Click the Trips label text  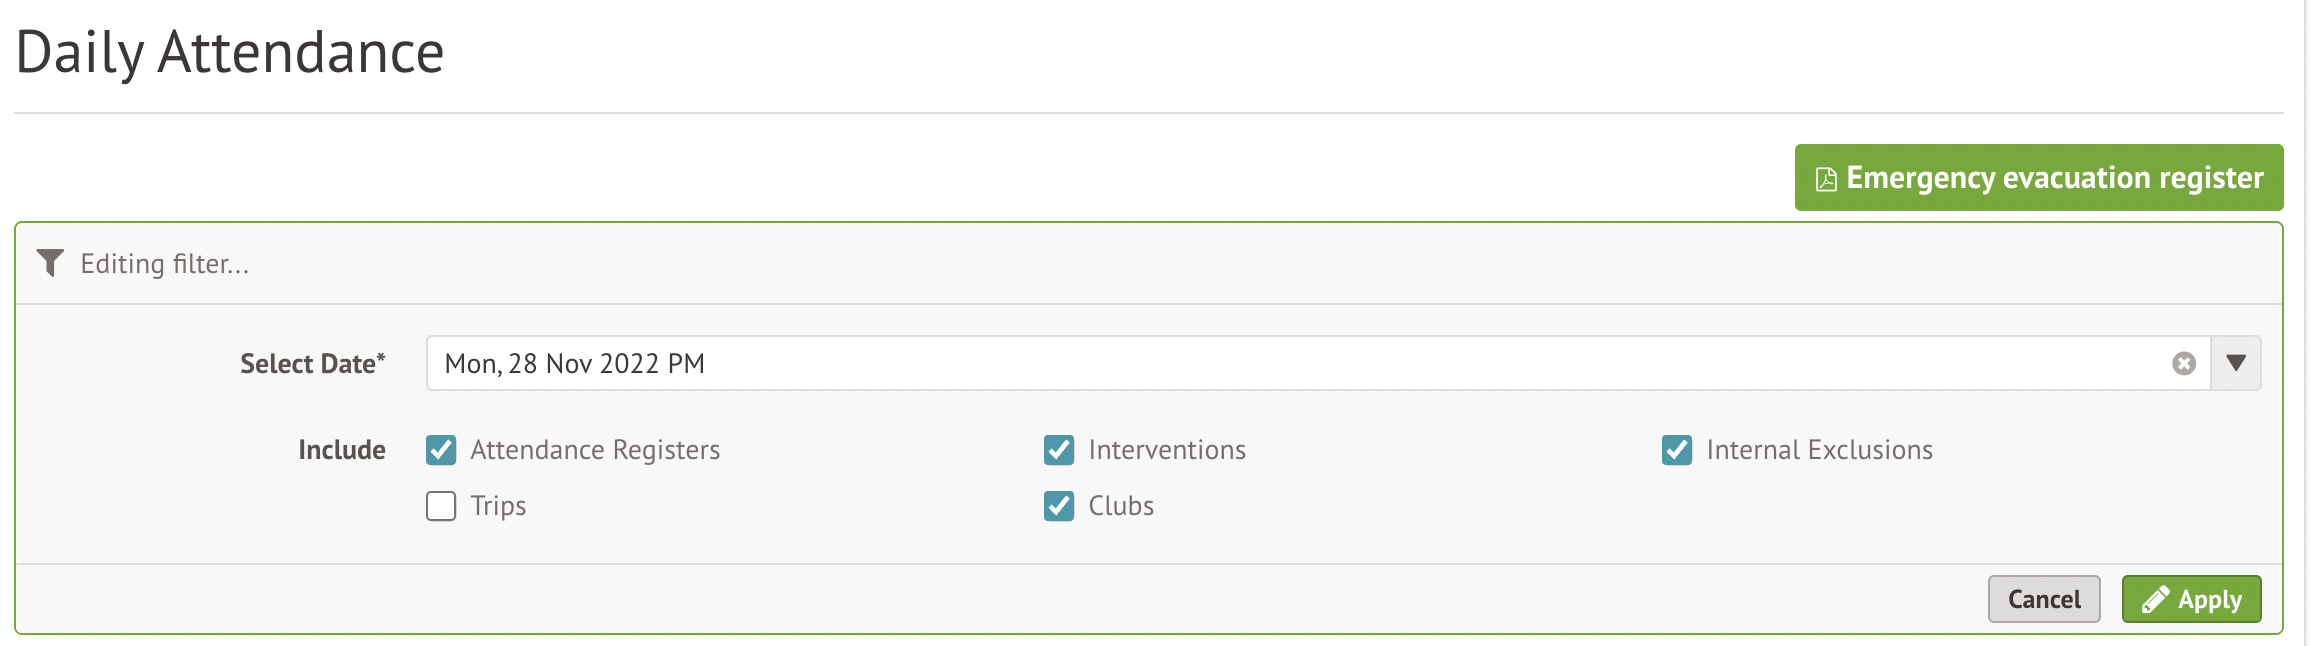tap(498, 506)
